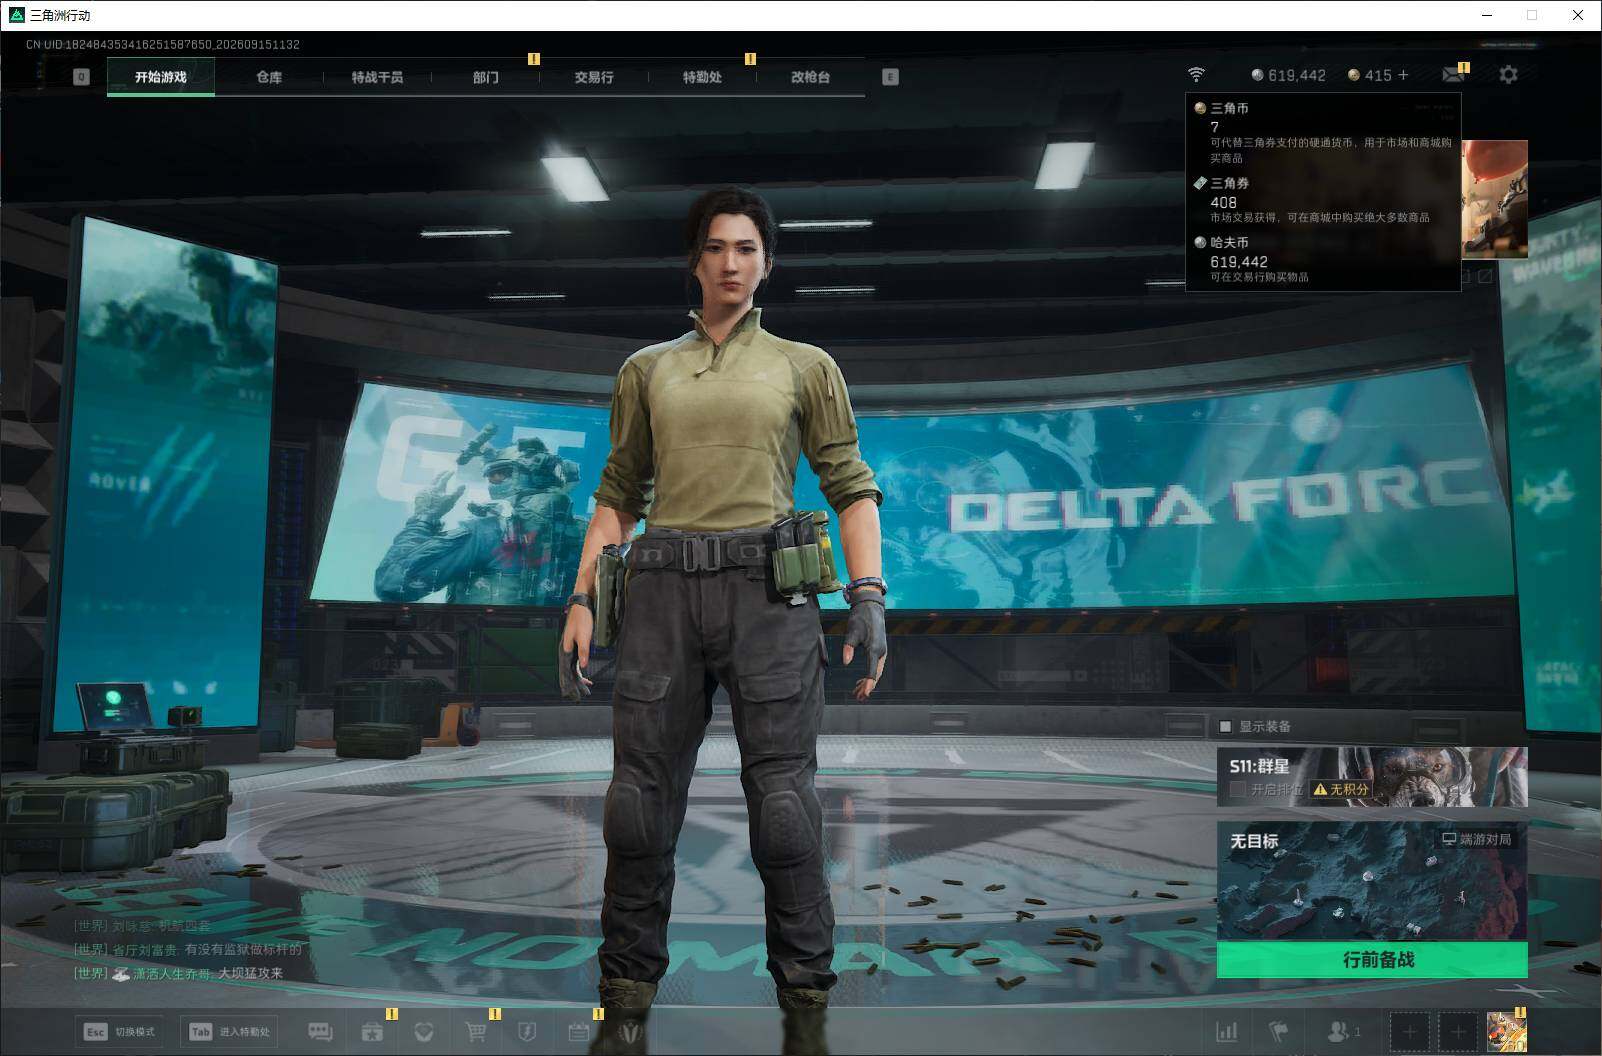1602x1056 pixels.
Task: Check the network signal icon
Action: (x=1196, y=75)
